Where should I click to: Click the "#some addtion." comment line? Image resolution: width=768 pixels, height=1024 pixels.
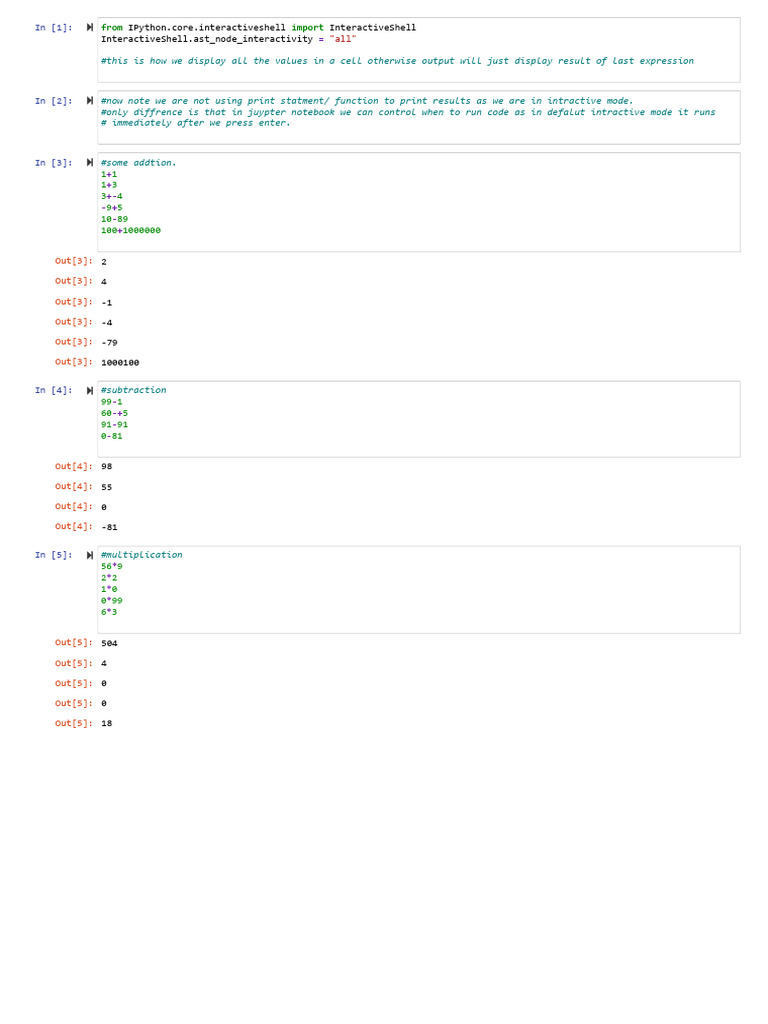[x=138, y=163]
